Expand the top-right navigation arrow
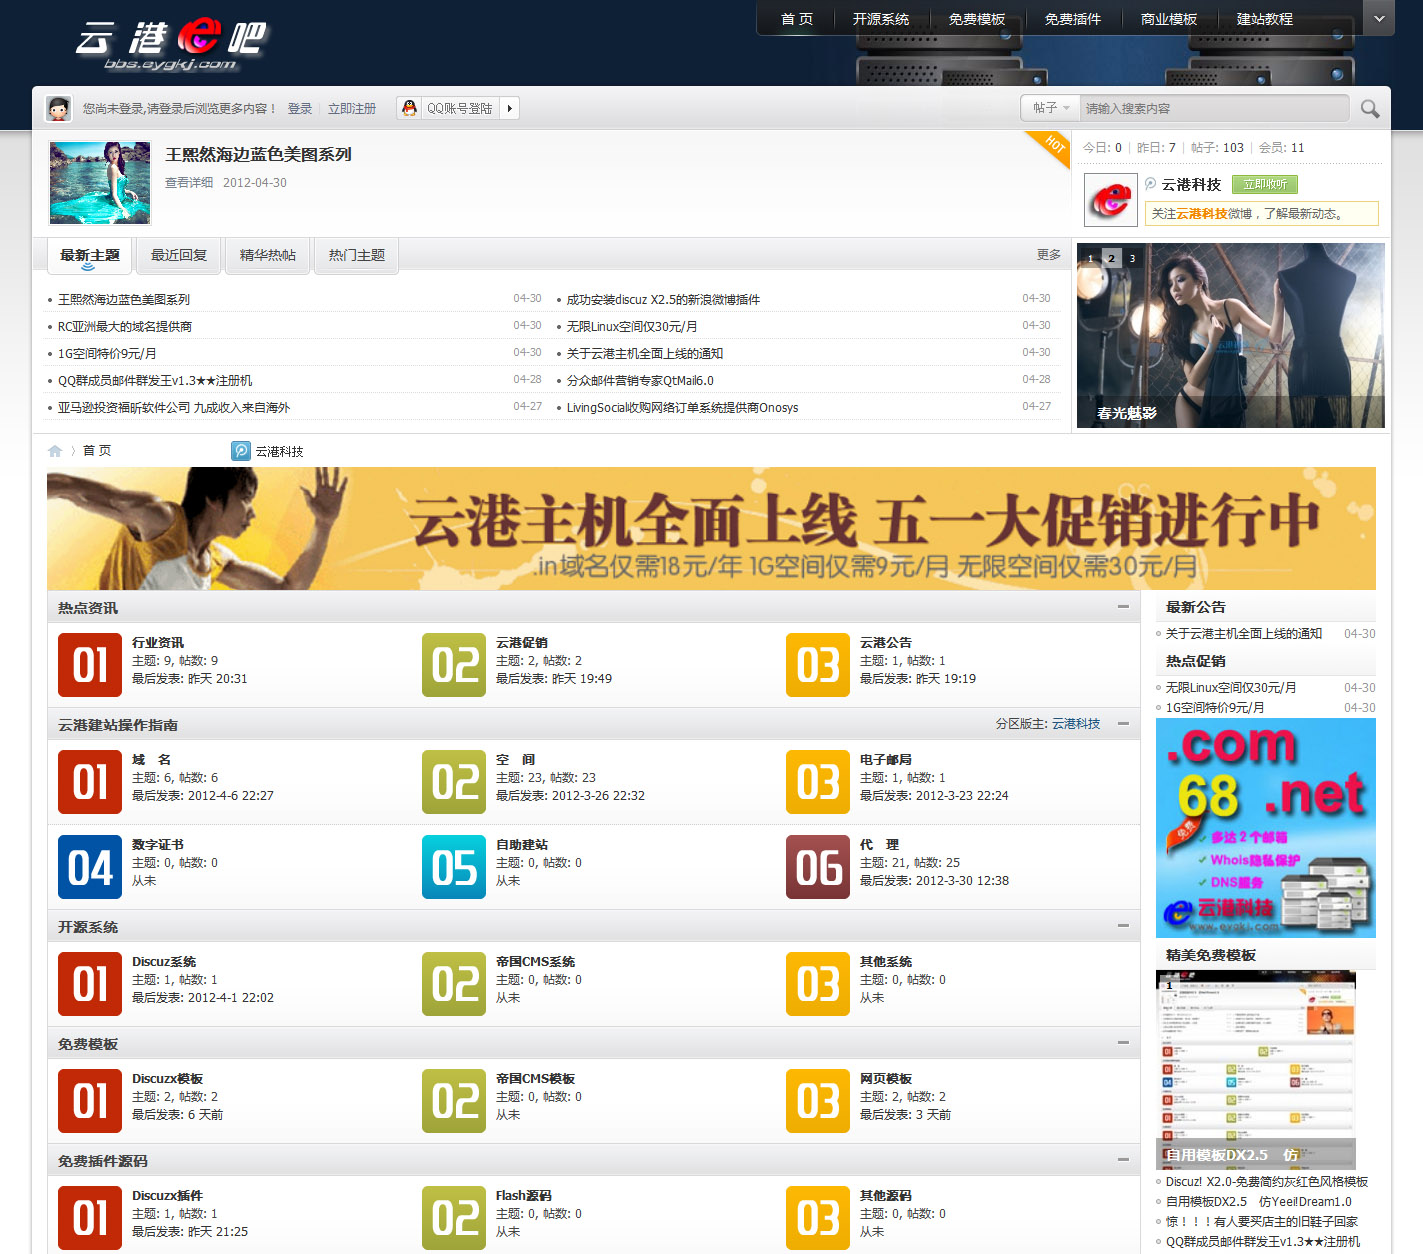 [1379, 18]
